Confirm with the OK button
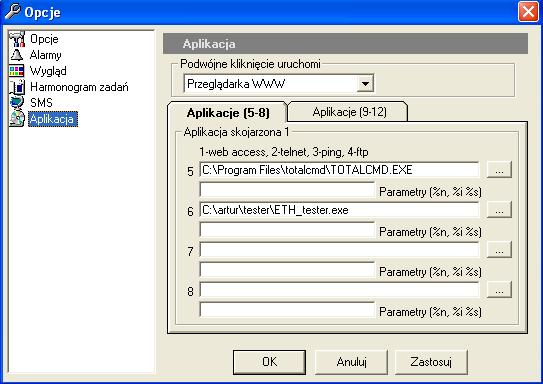The image size is (543, 384). tap(269, 362)
